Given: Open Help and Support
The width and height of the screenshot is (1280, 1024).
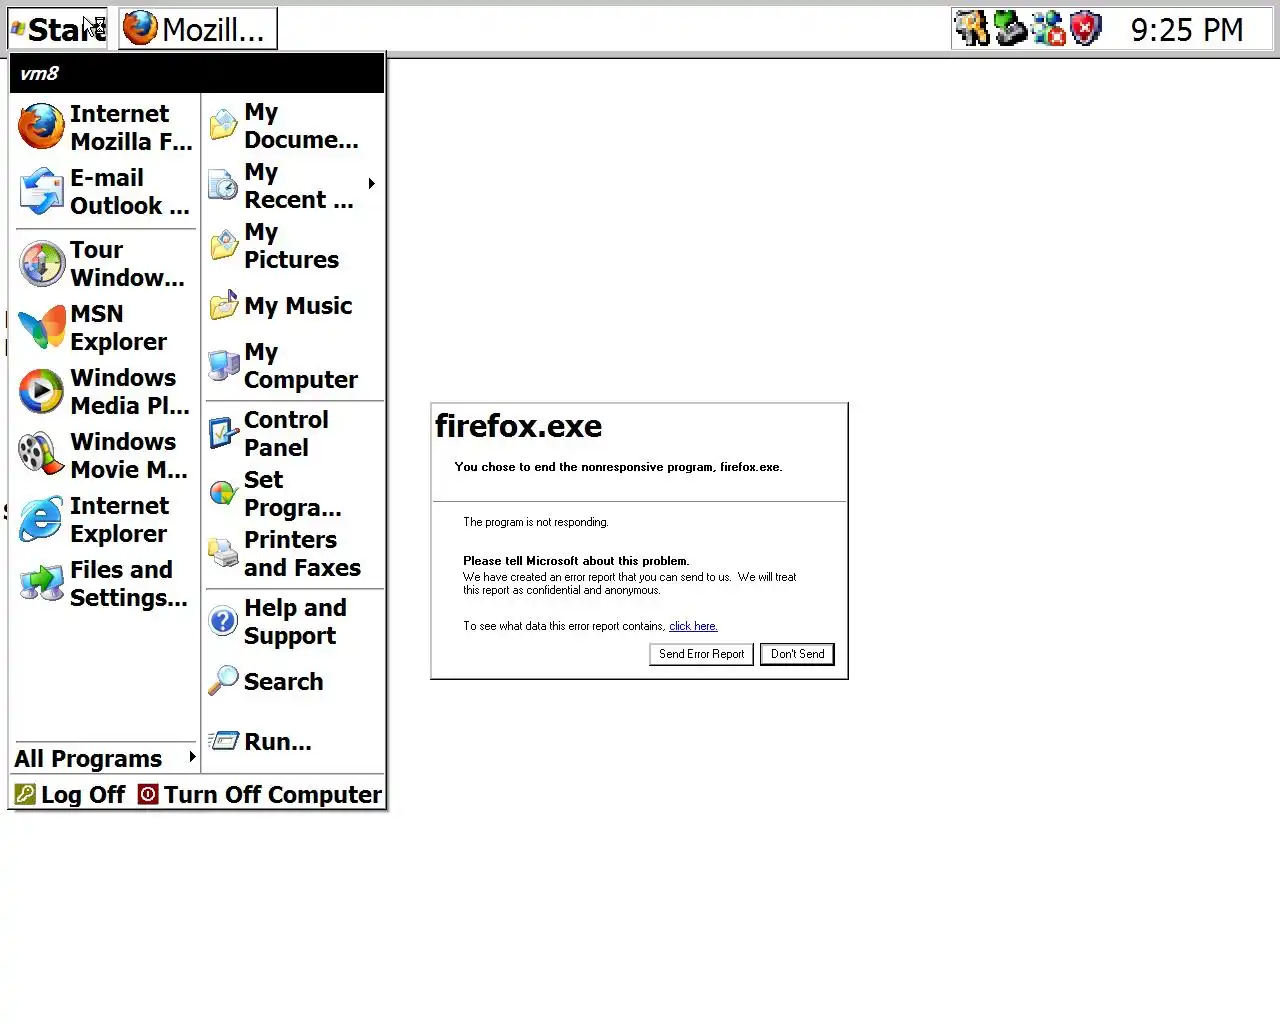Looking at the screenshot, I should coord(294,622).
